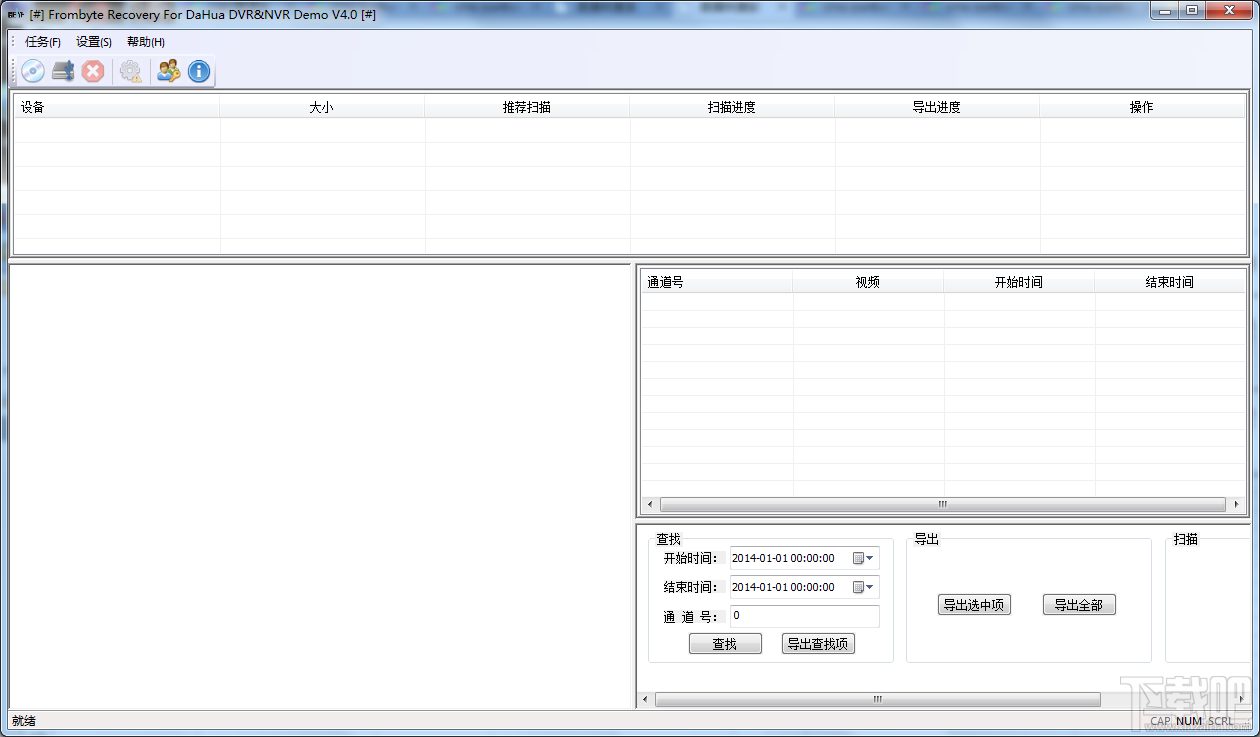Open the blue info about icon
1260x737 pixels.
(x=199, y=71)
